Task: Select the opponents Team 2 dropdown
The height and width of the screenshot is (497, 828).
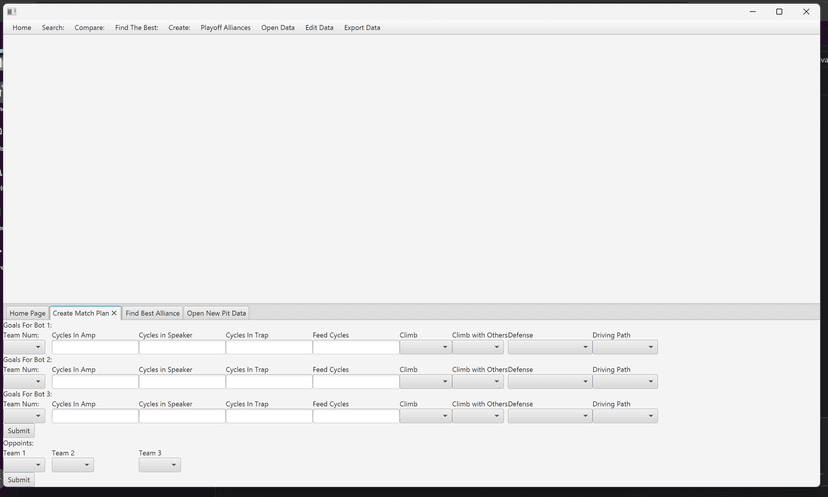Action: coord(73,465)
